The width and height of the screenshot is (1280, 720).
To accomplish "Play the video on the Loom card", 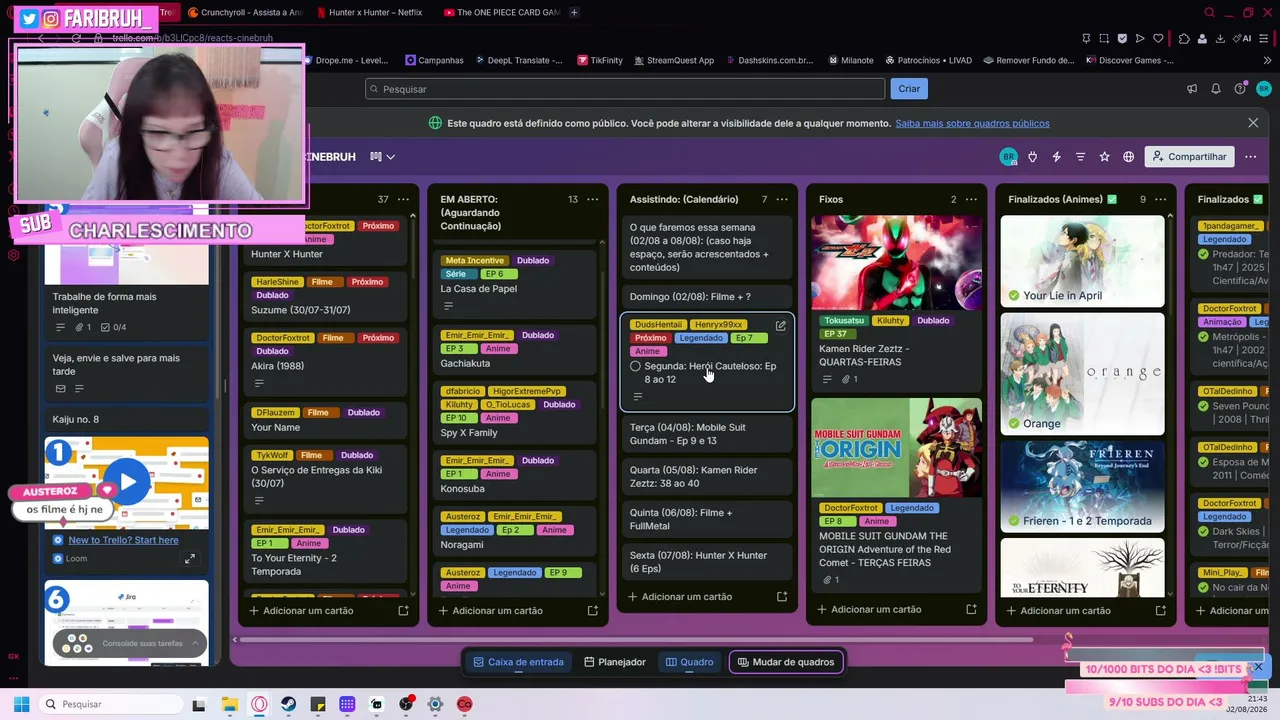I will [x=128, y=482].
